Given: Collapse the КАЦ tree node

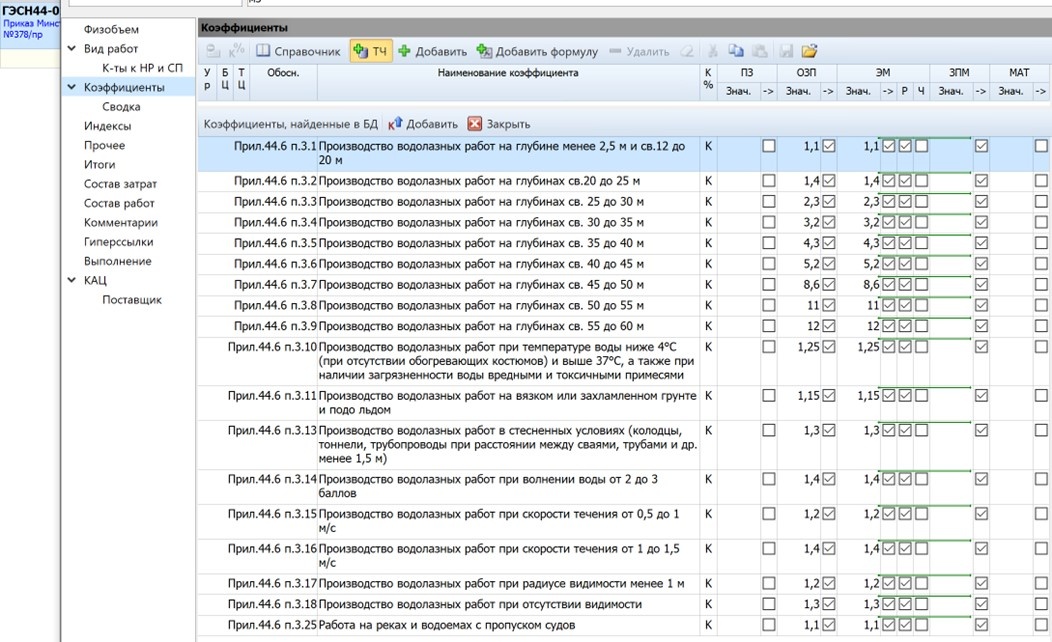Looking at the screenshot, I should click(72, 280).
